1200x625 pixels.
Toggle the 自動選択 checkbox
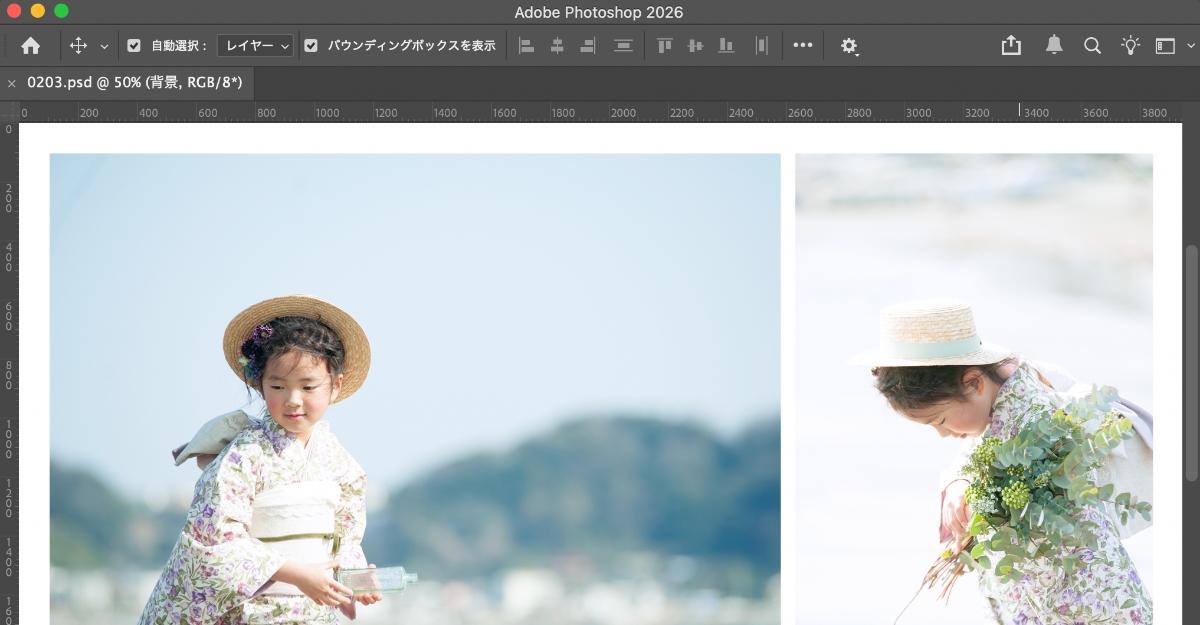coord(135,45)
